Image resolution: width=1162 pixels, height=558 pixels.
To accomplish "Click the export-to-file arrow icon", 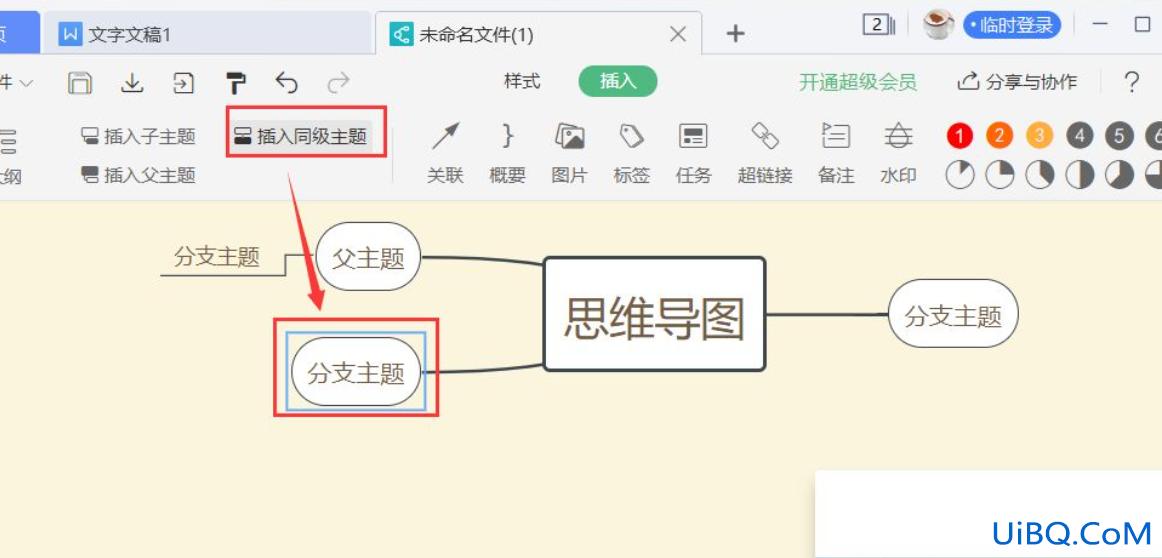I will point(183,82).
